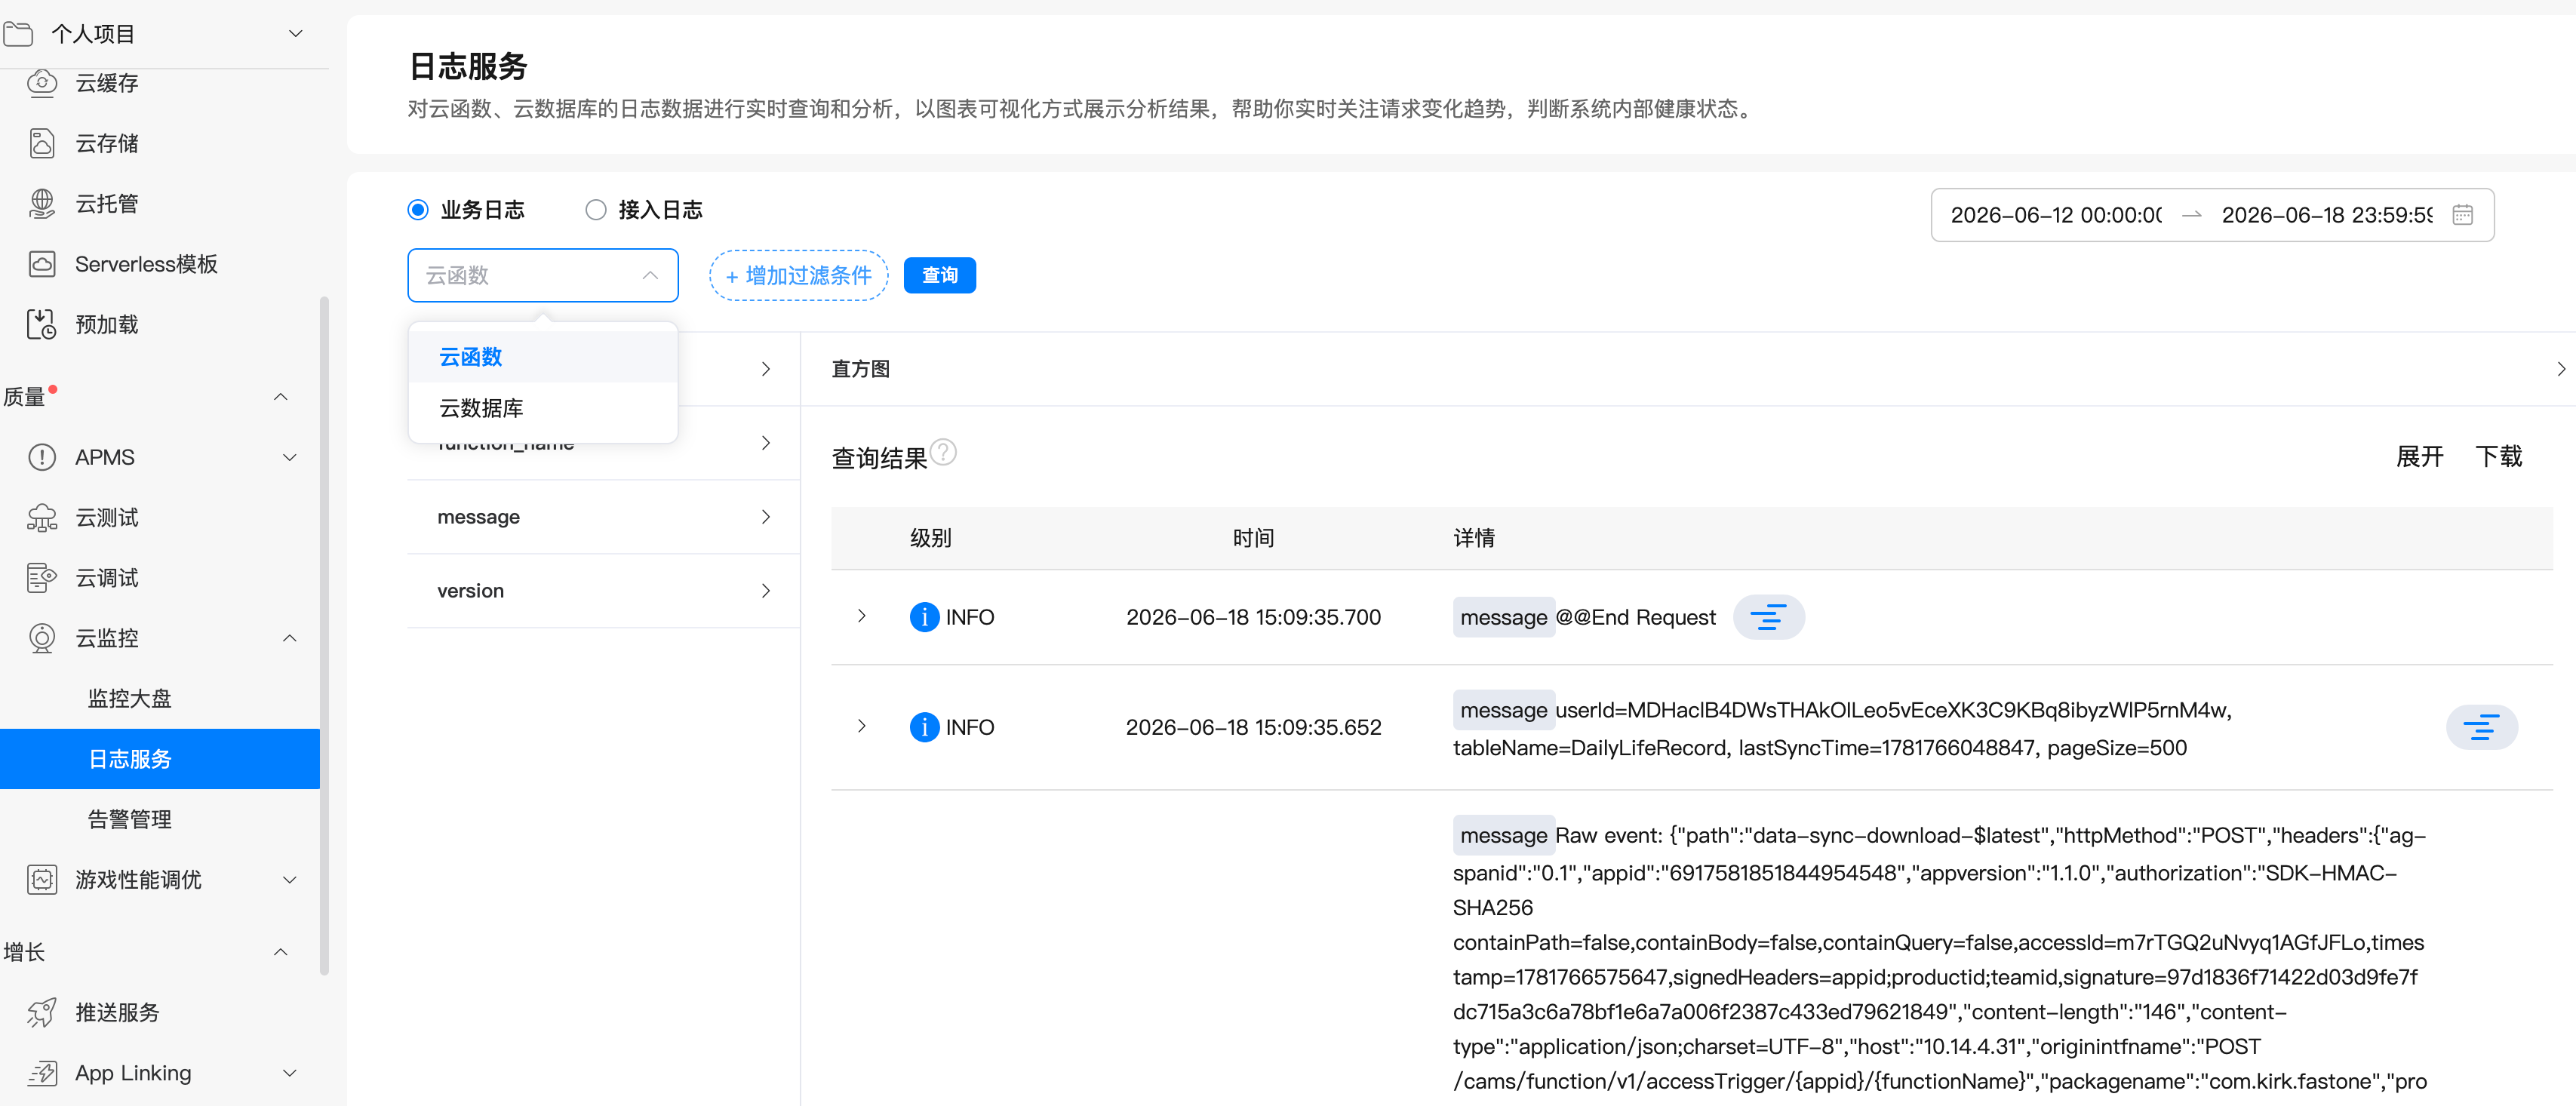Click the cloud cache icon
Image resolution: width=2576 pixels, height=1106 pixels.
coord(41,83)
